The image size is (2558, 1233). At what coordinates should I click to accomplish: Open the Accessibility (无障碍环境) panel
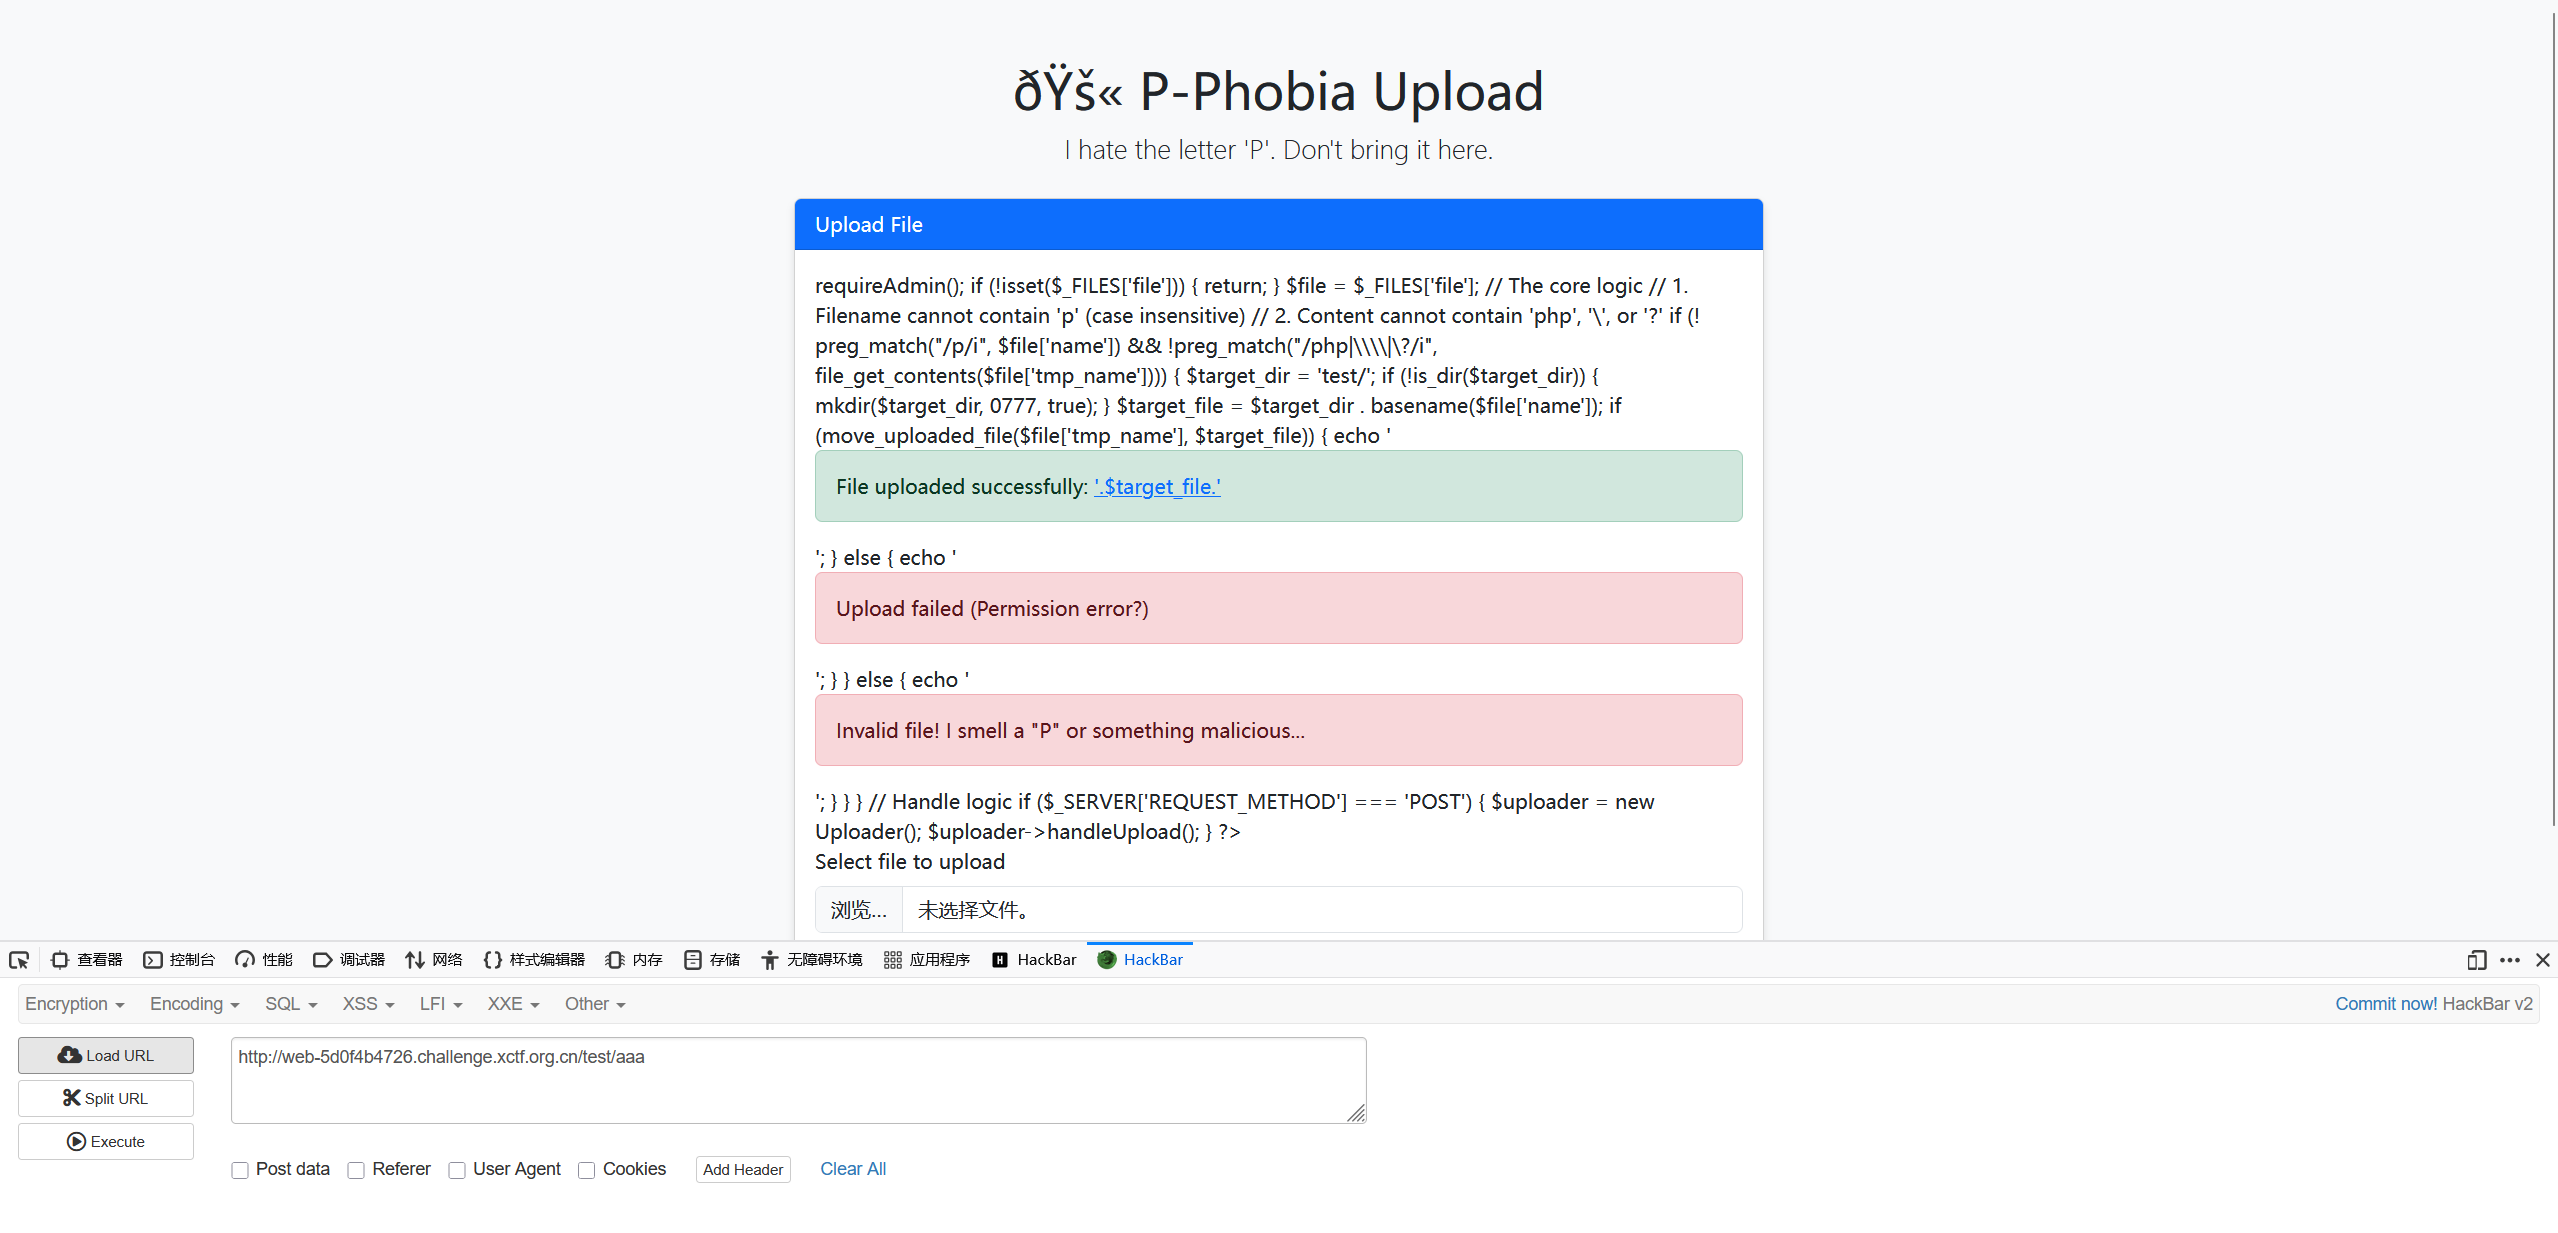811,960
